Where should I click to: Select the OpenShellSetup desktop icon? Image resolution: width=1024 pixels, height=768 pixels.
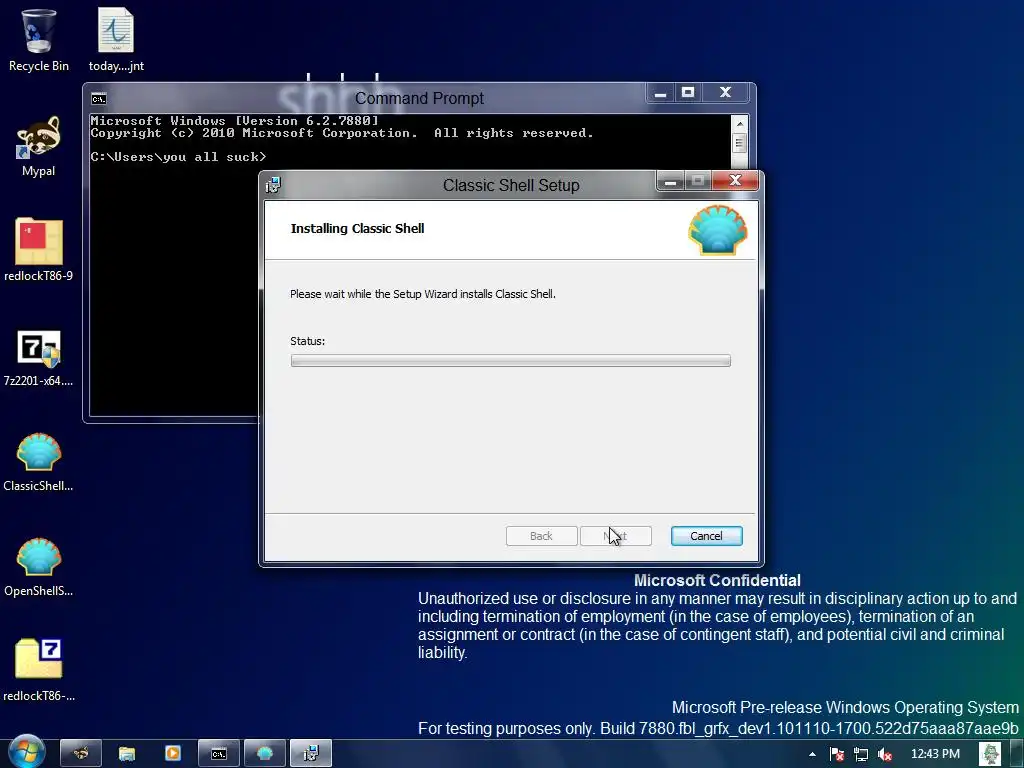point(39,557)
